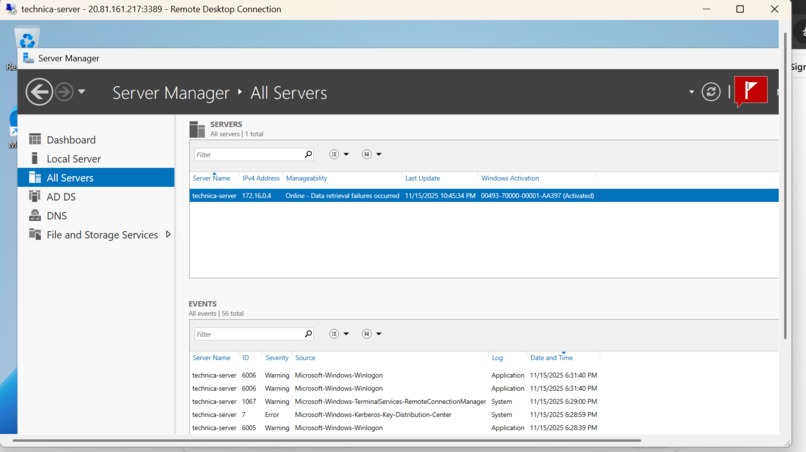Sort servers by Manageability column

click(306, 178)
